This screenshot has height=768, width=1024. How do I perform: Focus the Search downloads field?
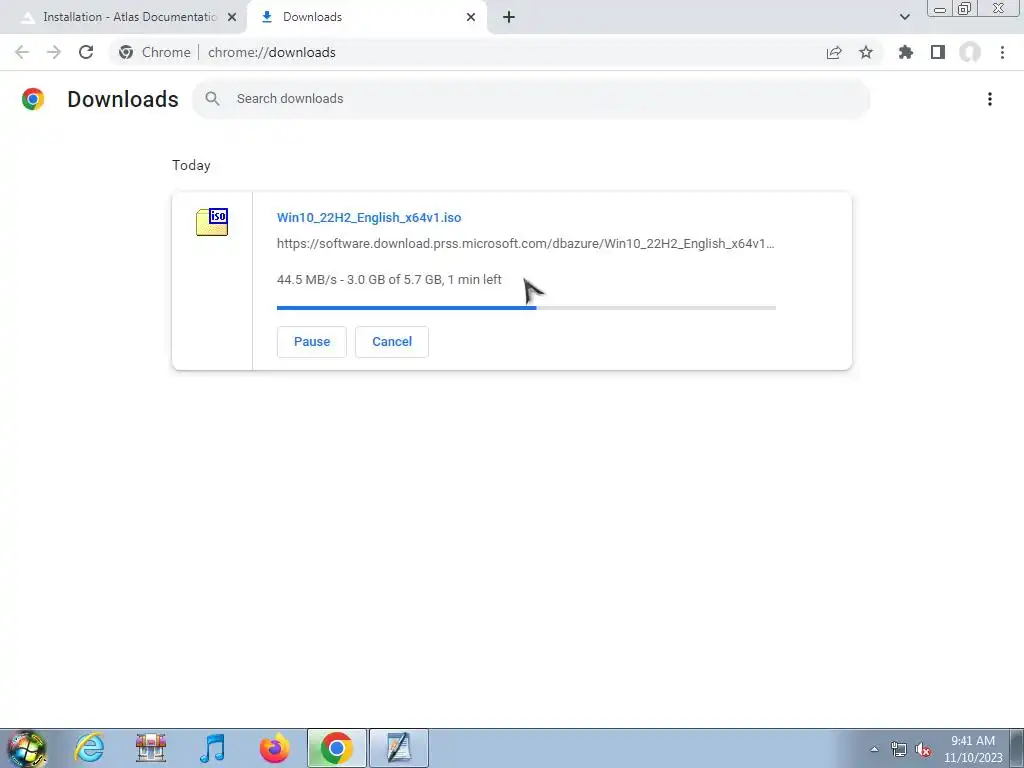pos(531,99)
